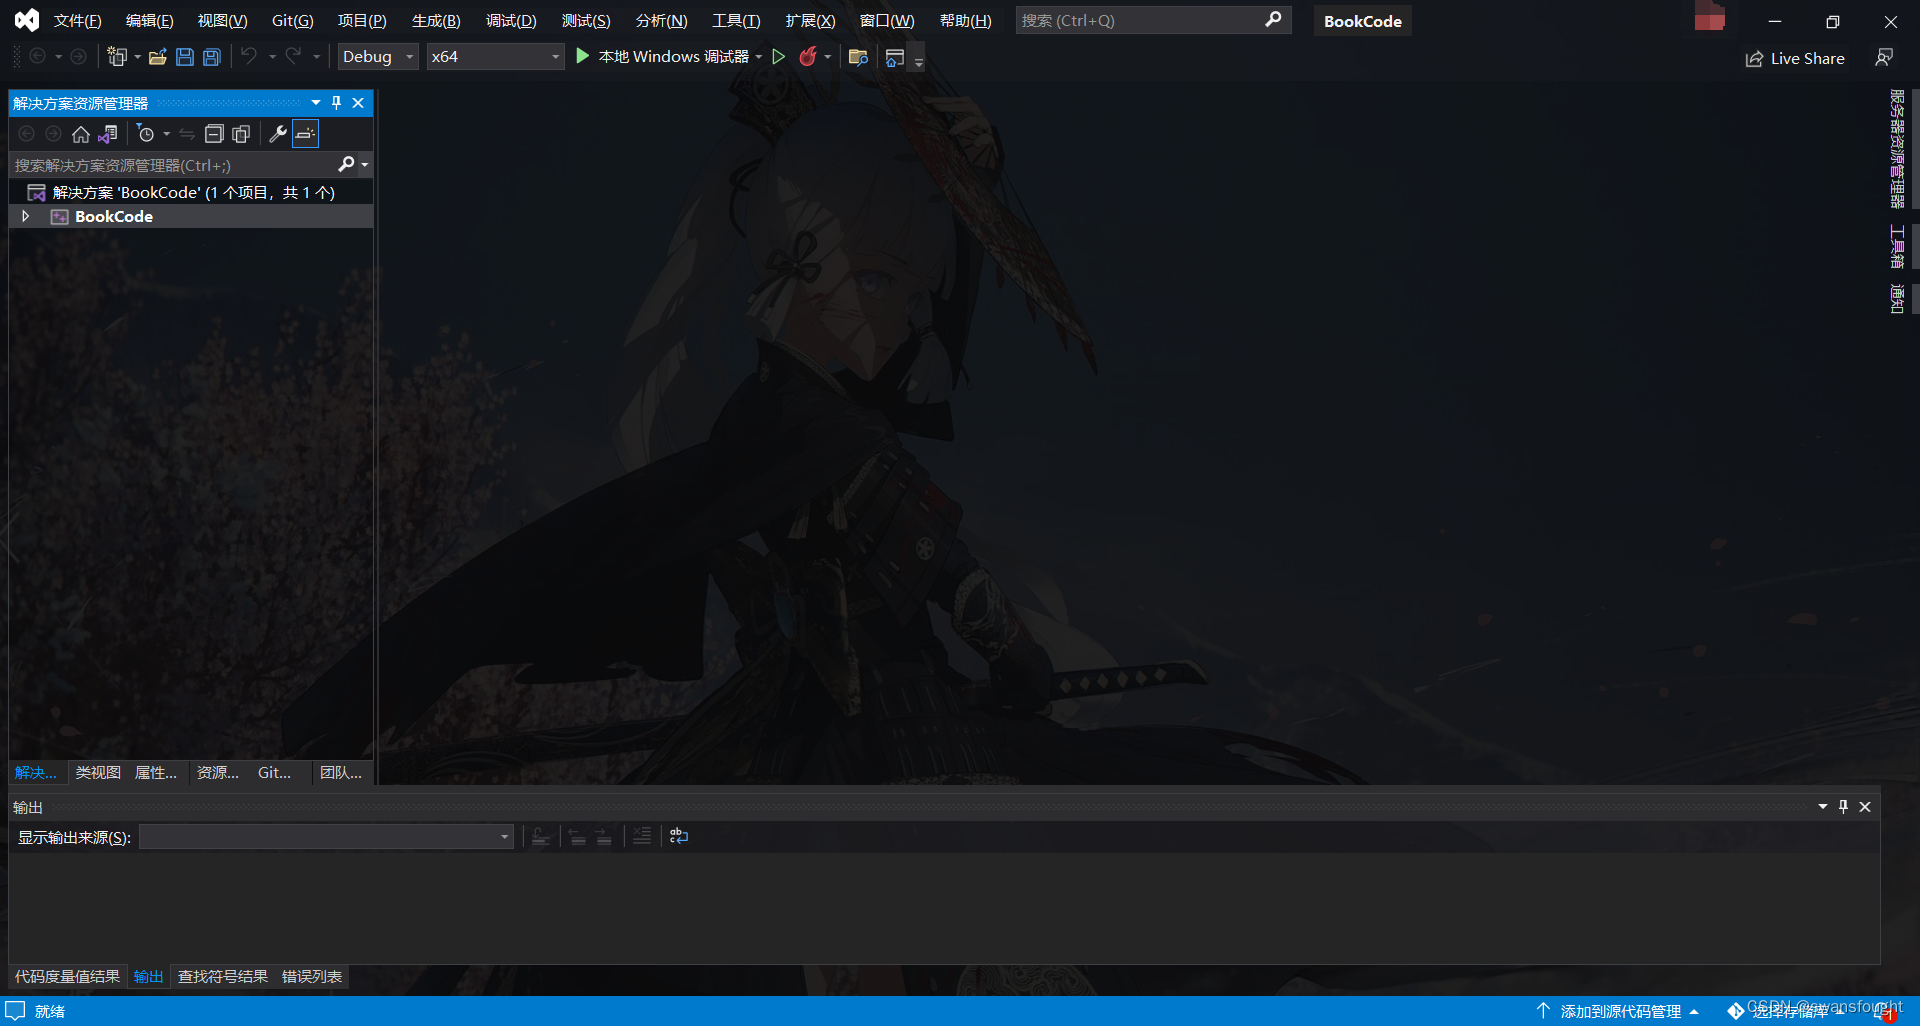The width and height of the screenshot is (1920, 1026).
Task: Open the Git(G) menu
Action: (x=292, y=21)
